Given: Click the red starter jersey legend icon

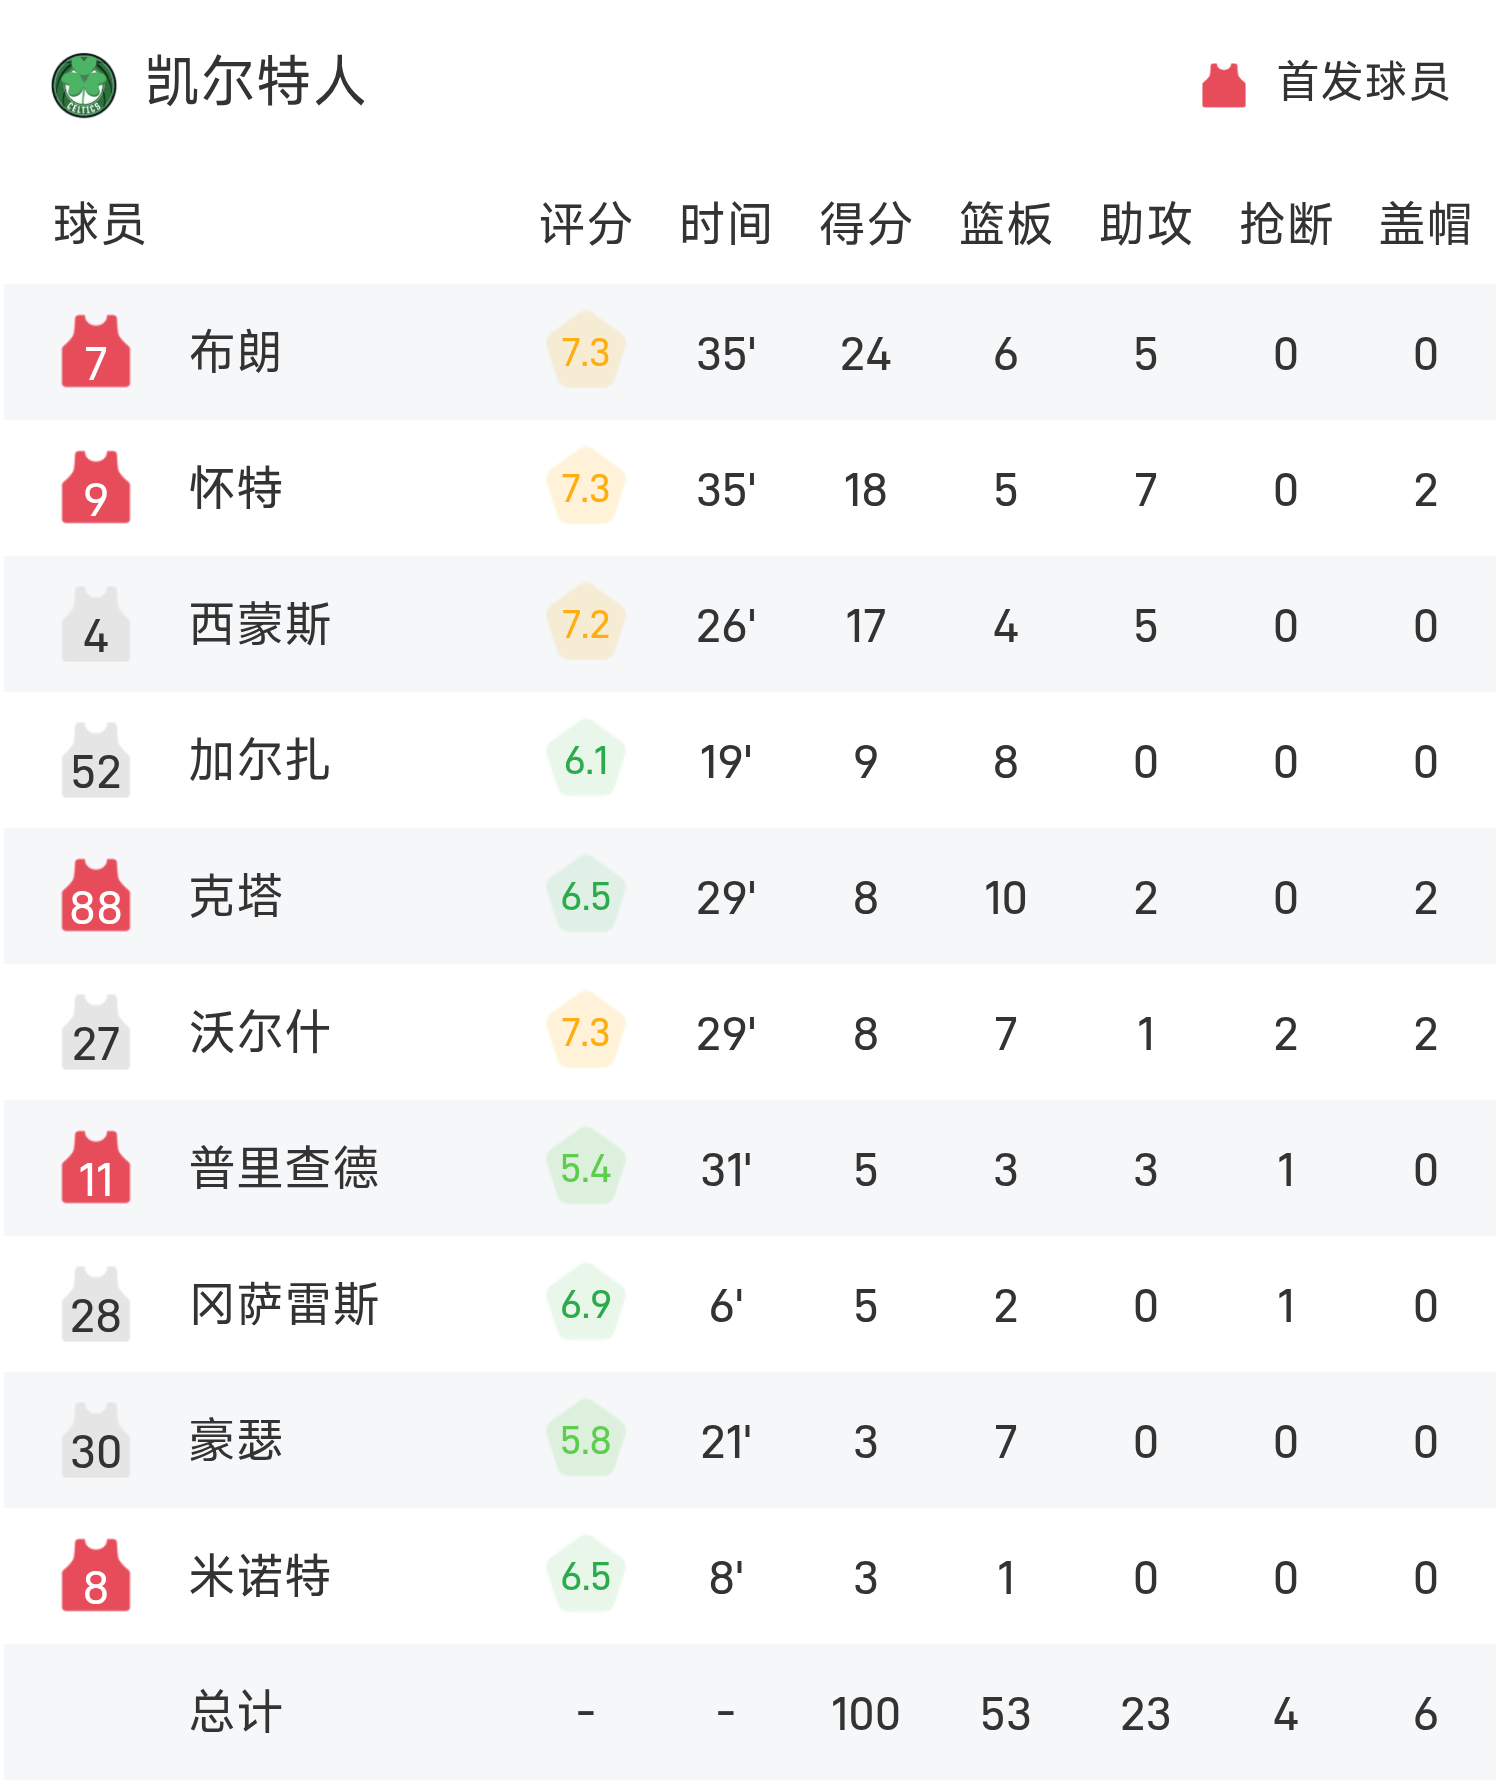Looking at the screenshot, I should point(1223,84).
